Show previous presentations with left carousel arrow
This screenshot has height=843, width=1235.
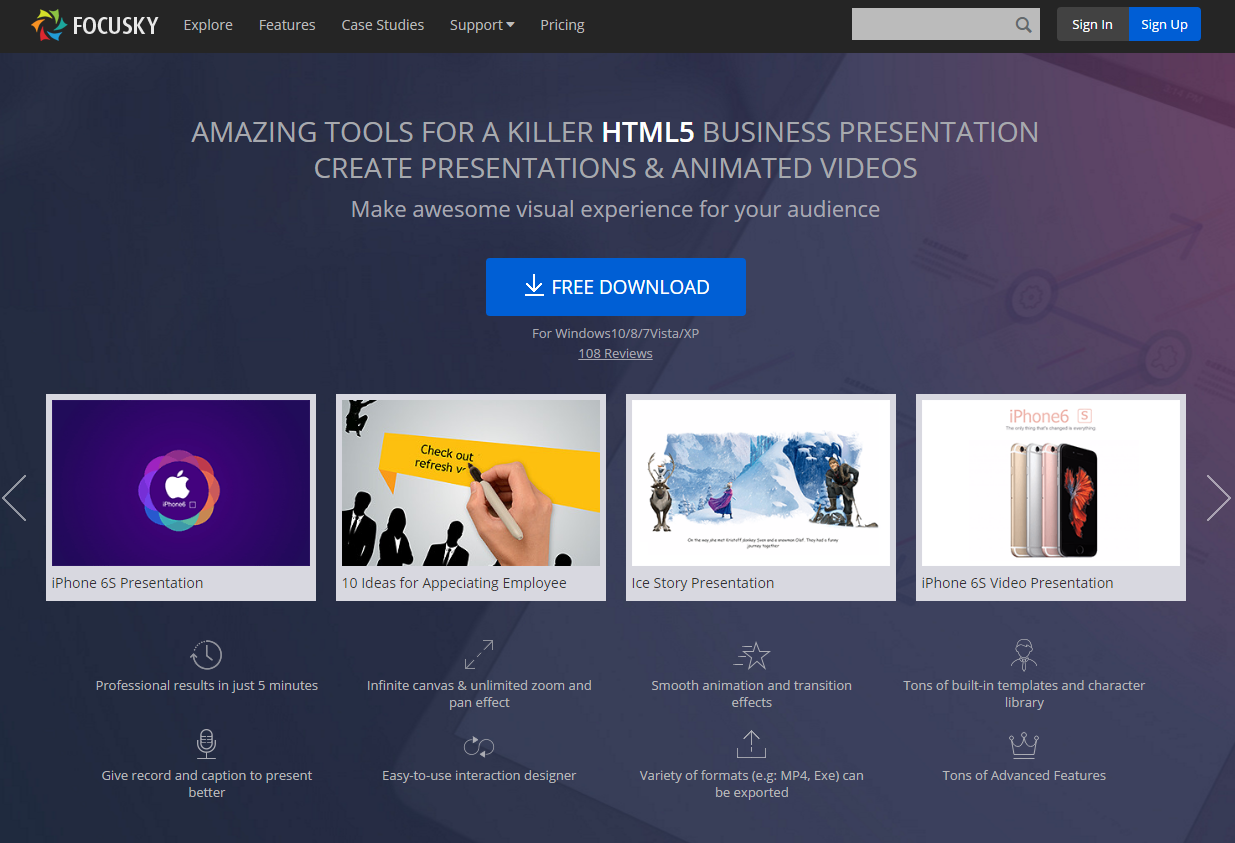point(15,498)
